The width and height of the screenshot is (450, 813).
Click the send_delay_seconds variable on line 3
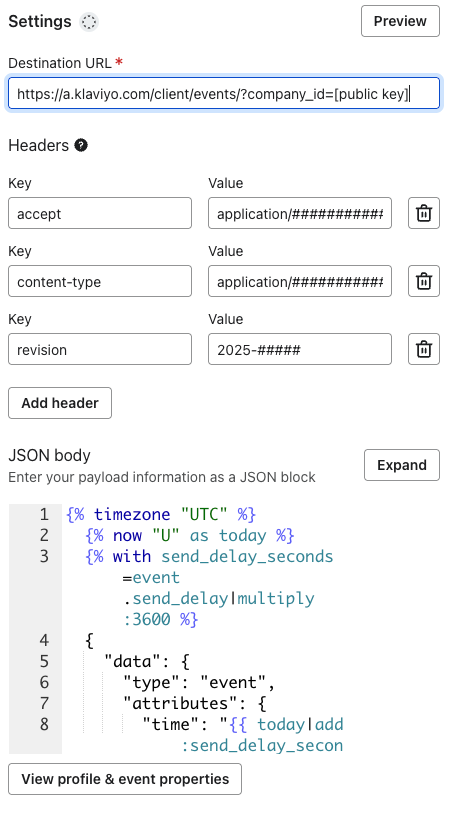coord(247,556)
